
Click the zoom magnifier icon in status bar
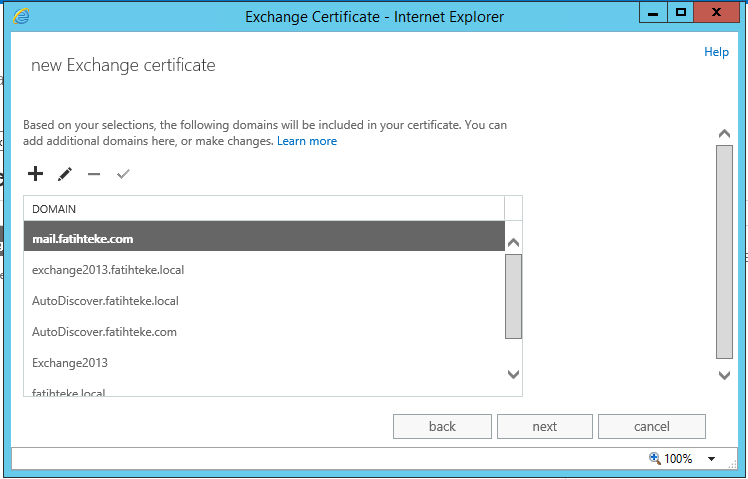pos(655,458)
